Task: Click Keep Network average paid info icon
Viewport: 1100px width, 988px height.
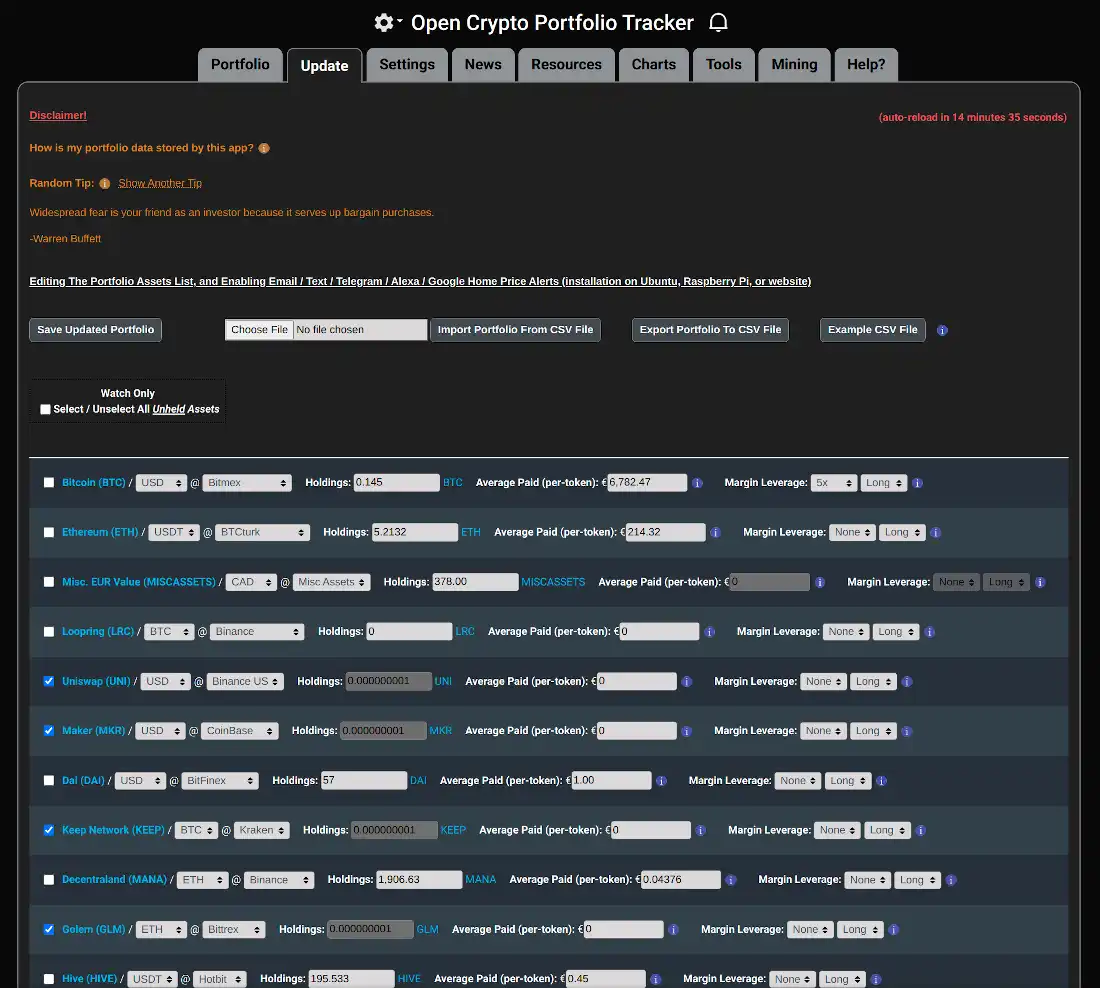Action: [x=700, y=831]
